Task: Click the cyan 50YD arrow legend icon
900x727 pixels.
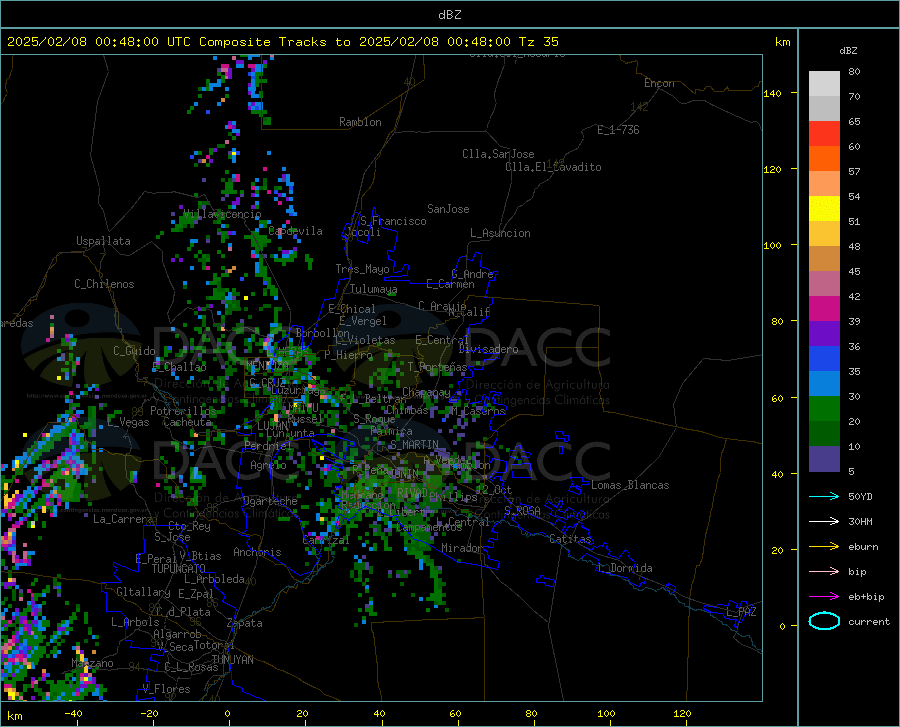Action: 824,496
